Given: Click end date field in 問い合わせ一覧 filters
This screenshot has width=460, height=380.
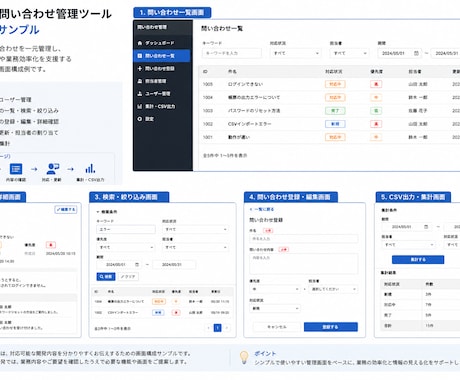Looking at the screenshot, I should pyautogui.click(x=446, y=53).
